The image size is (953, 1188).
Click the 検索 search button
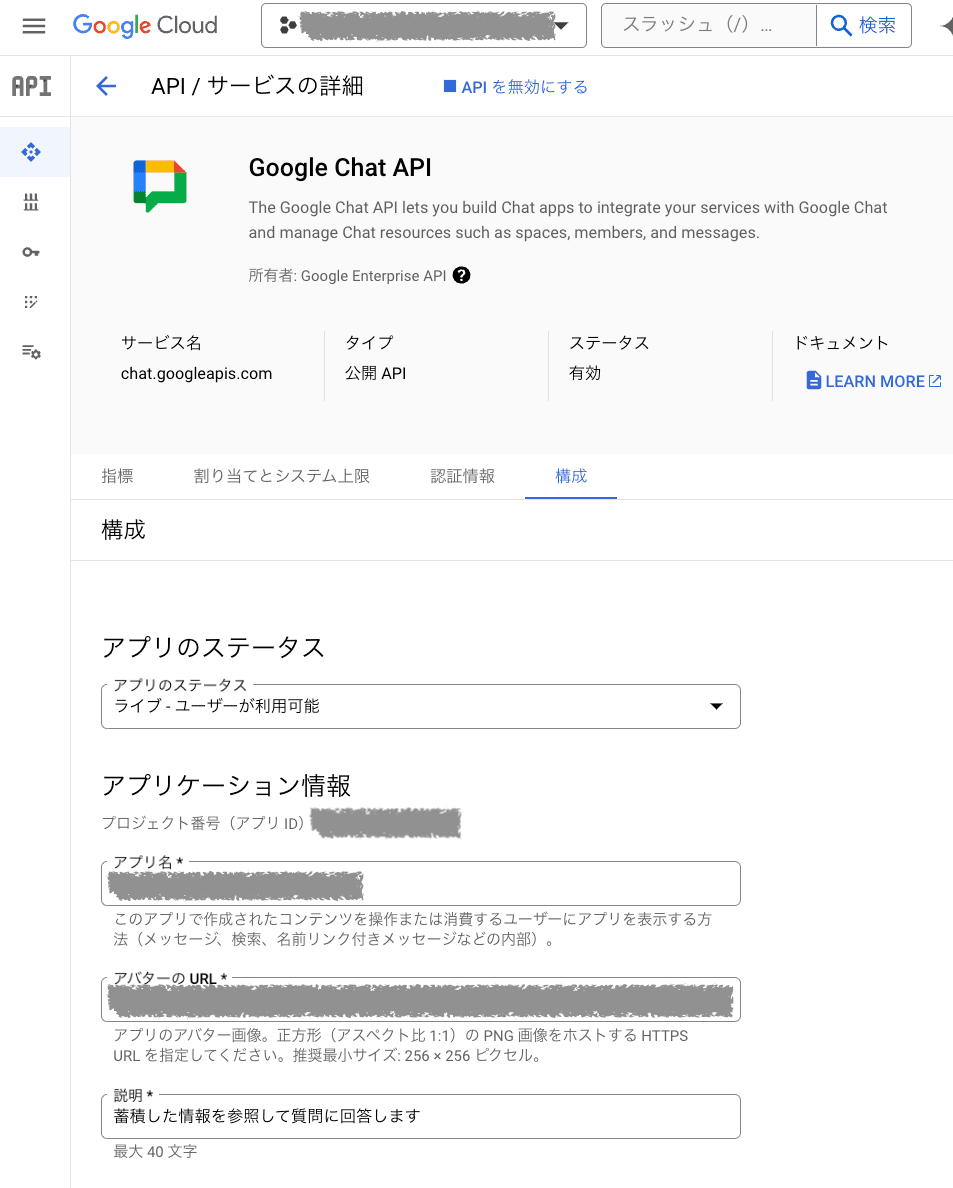point(864,26)
